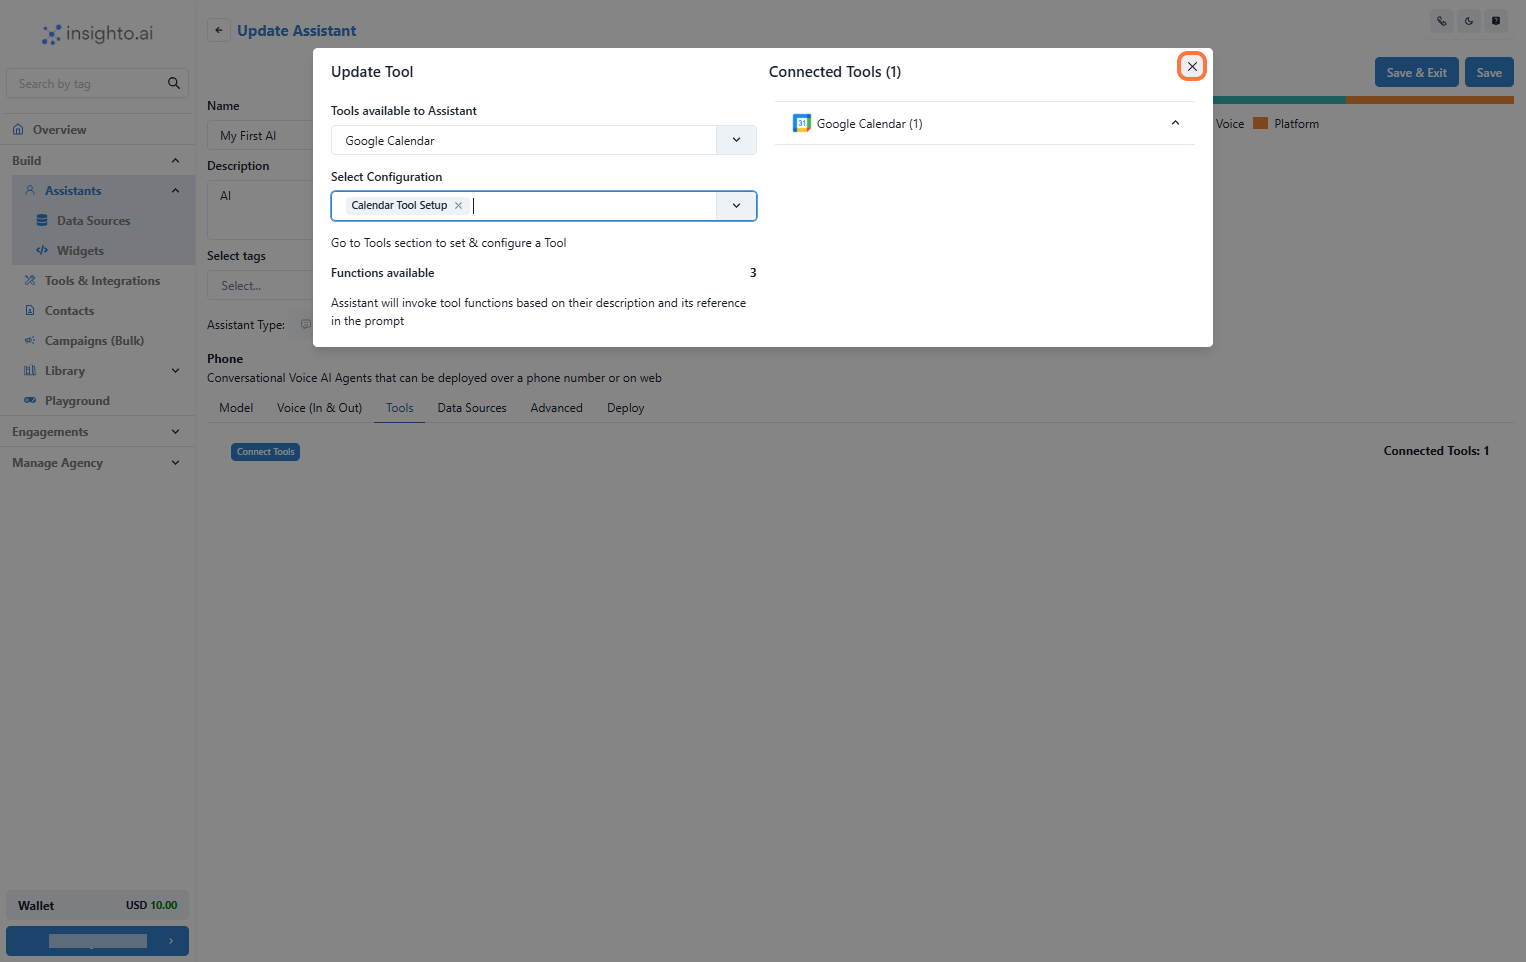Close the Update Tool dialog
Viewport: 1526px width, 962px height.
[x=1191, y=67]
